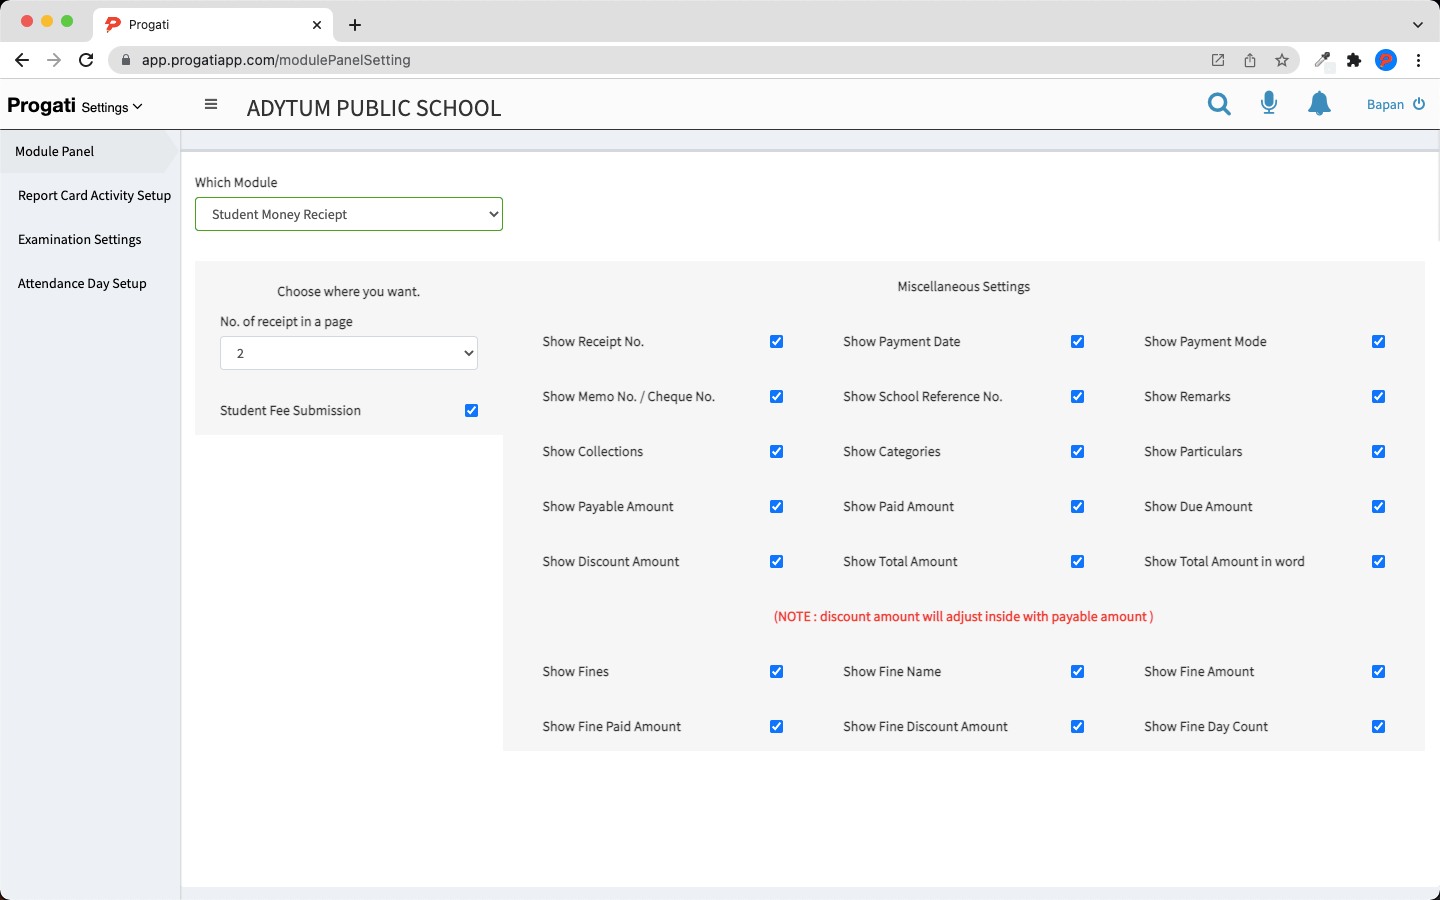Open Examination Settings

pyautogui.click(x=80, y=239)
